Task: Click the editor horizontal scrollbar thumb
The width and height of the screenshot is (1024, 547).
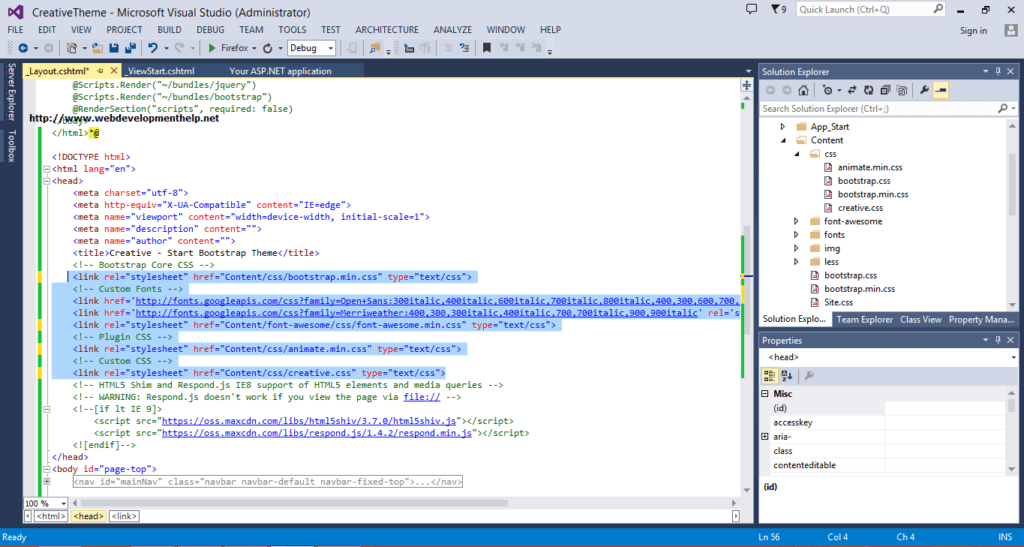Action: pos(294,503)
